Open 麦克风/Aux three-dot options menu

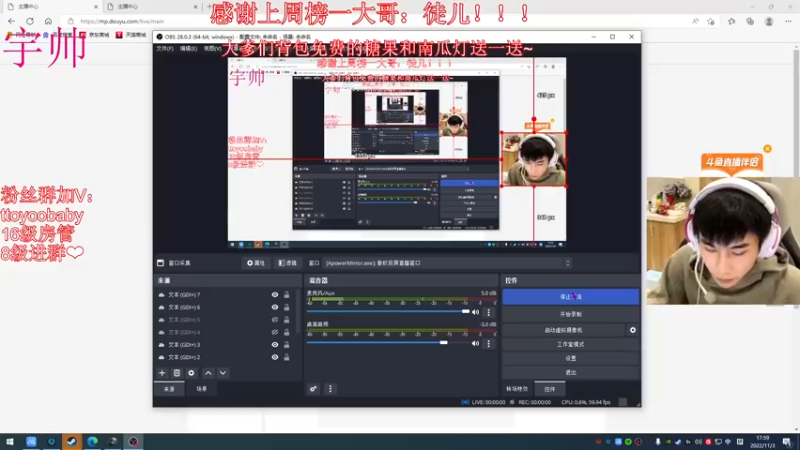pyautogui.click(x=488, y=312)
